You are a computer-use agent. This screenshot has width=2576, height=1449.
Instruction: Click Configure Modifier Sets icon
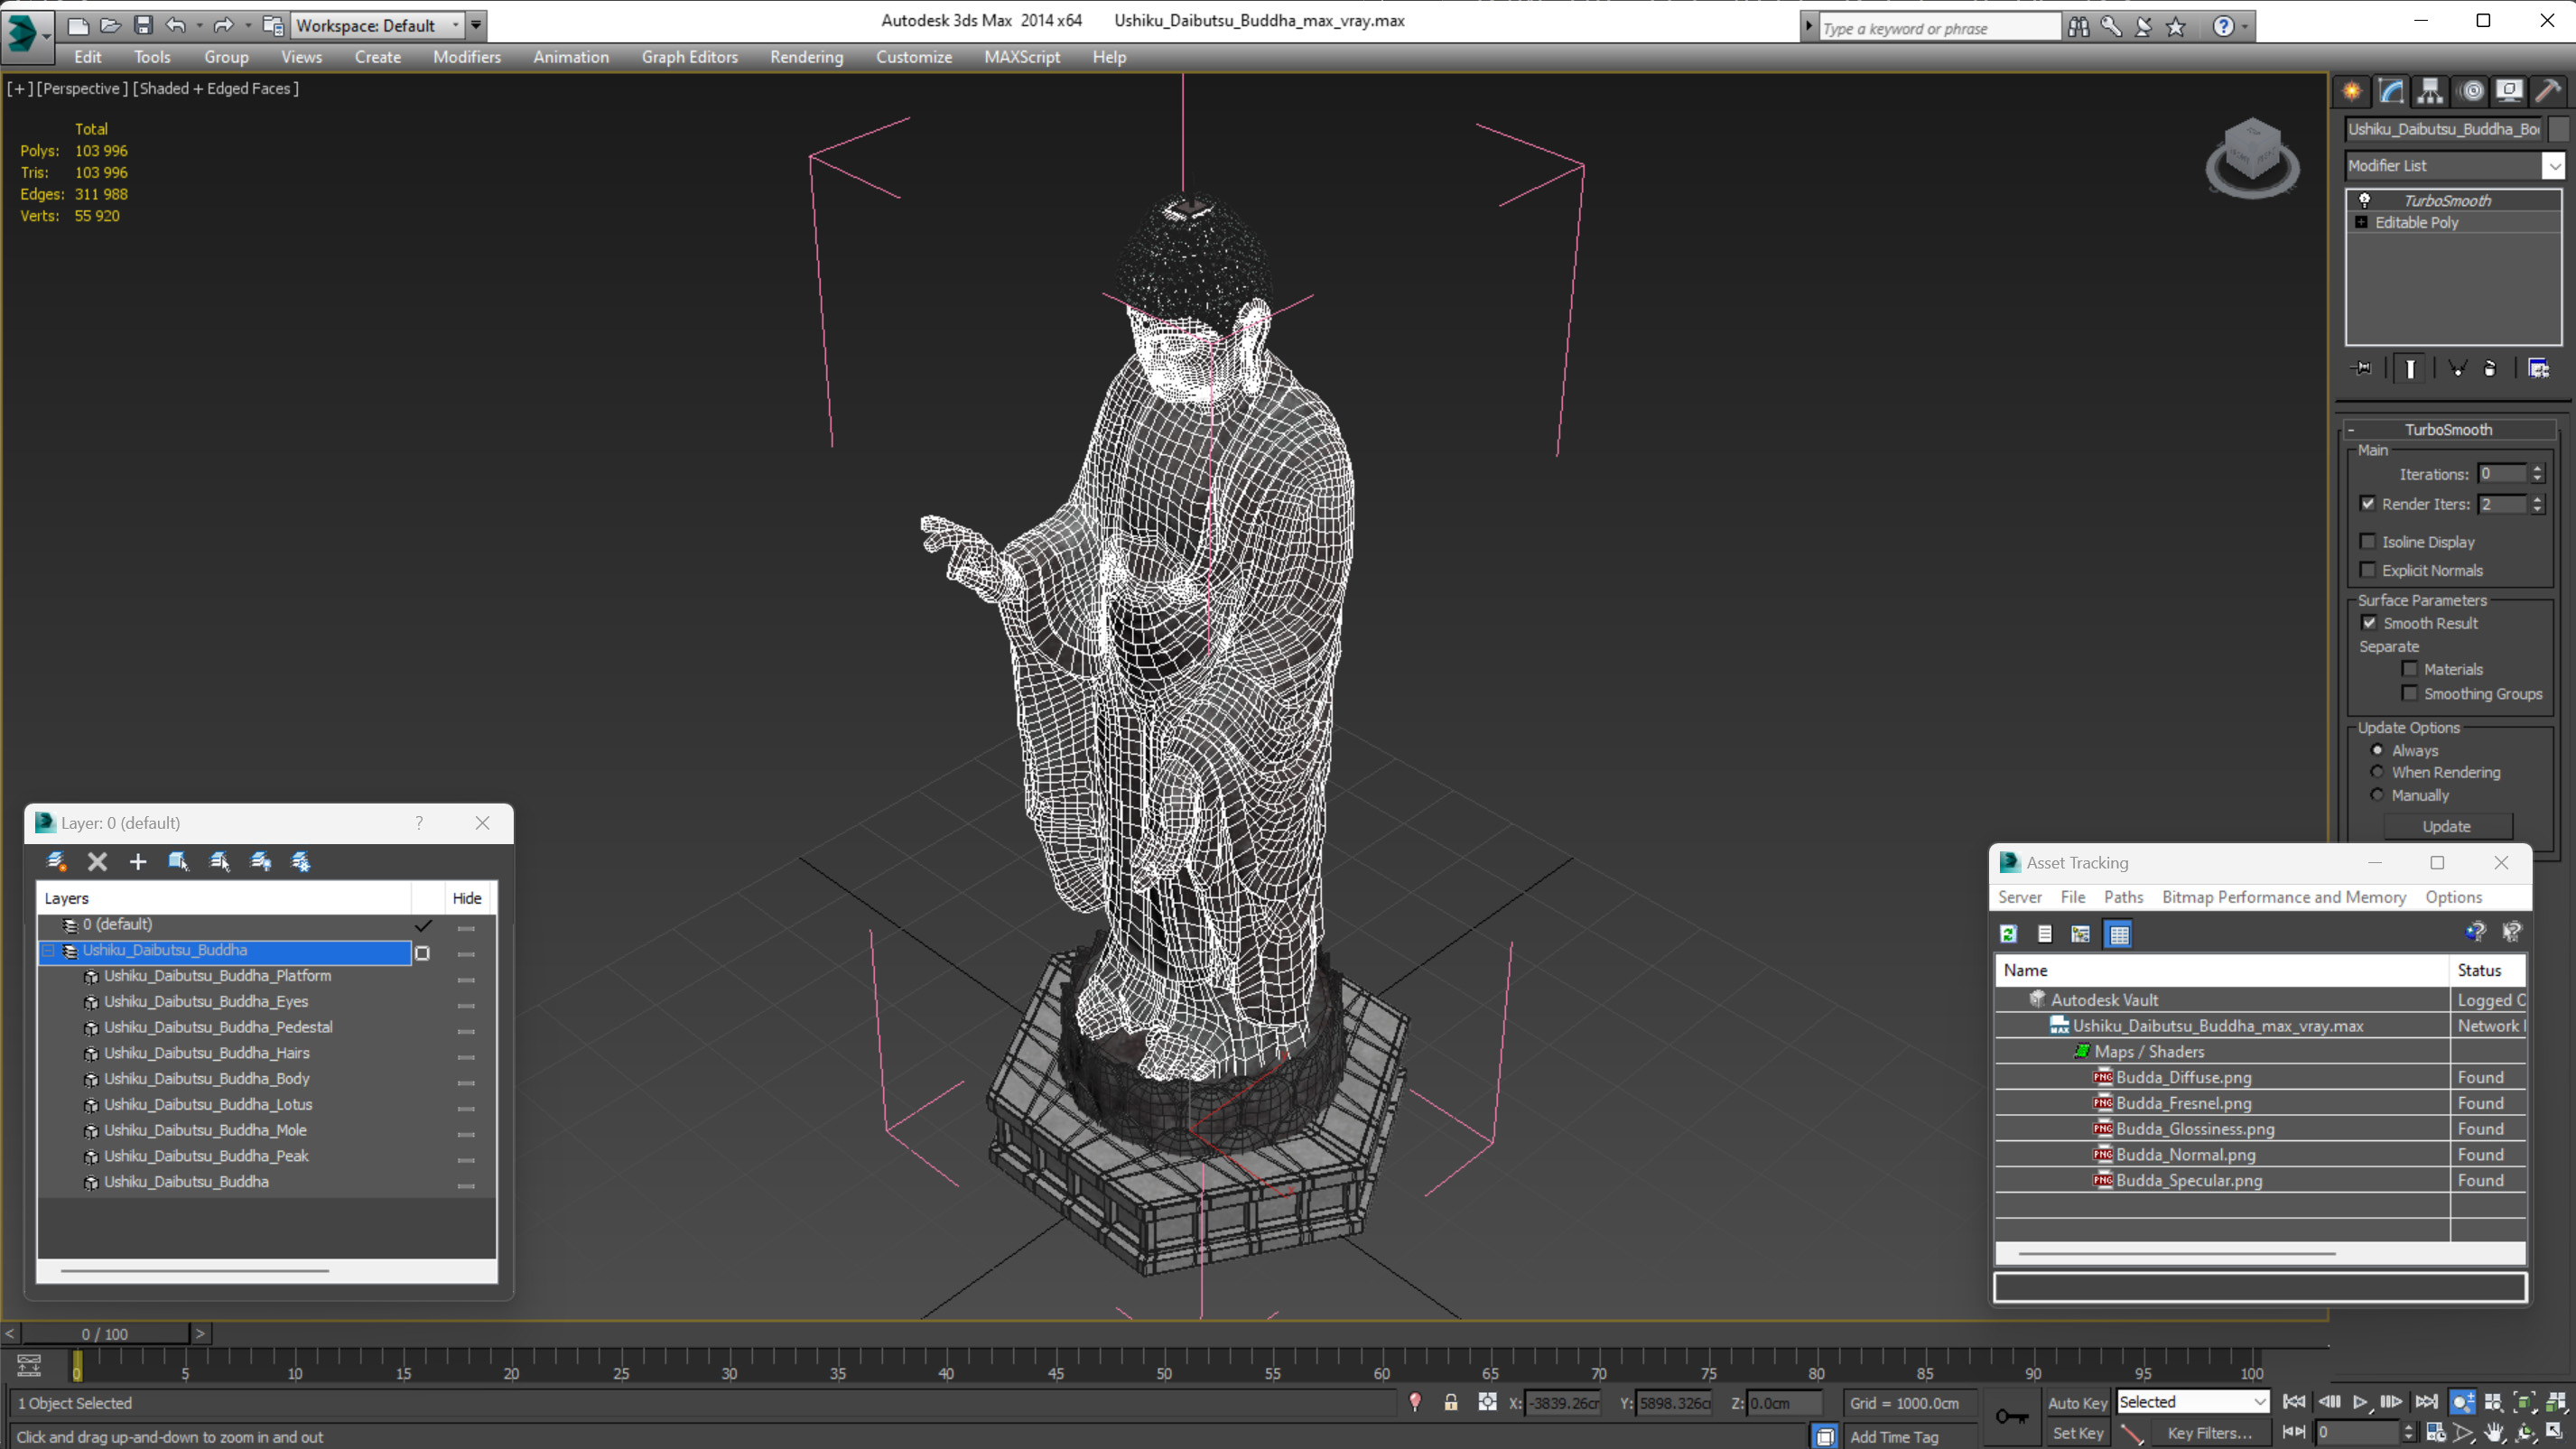point(2538,368)
